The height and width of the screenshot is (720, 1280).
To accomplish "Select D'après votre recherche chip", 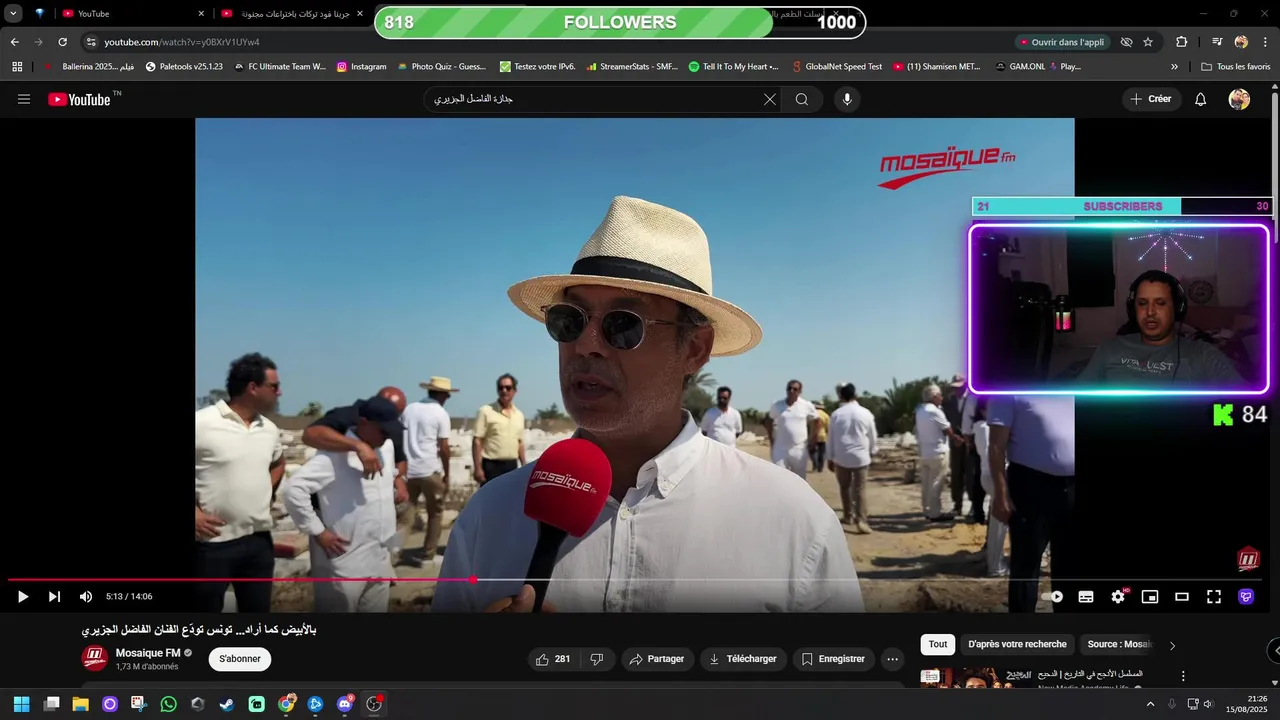I will pos(1017,645).
